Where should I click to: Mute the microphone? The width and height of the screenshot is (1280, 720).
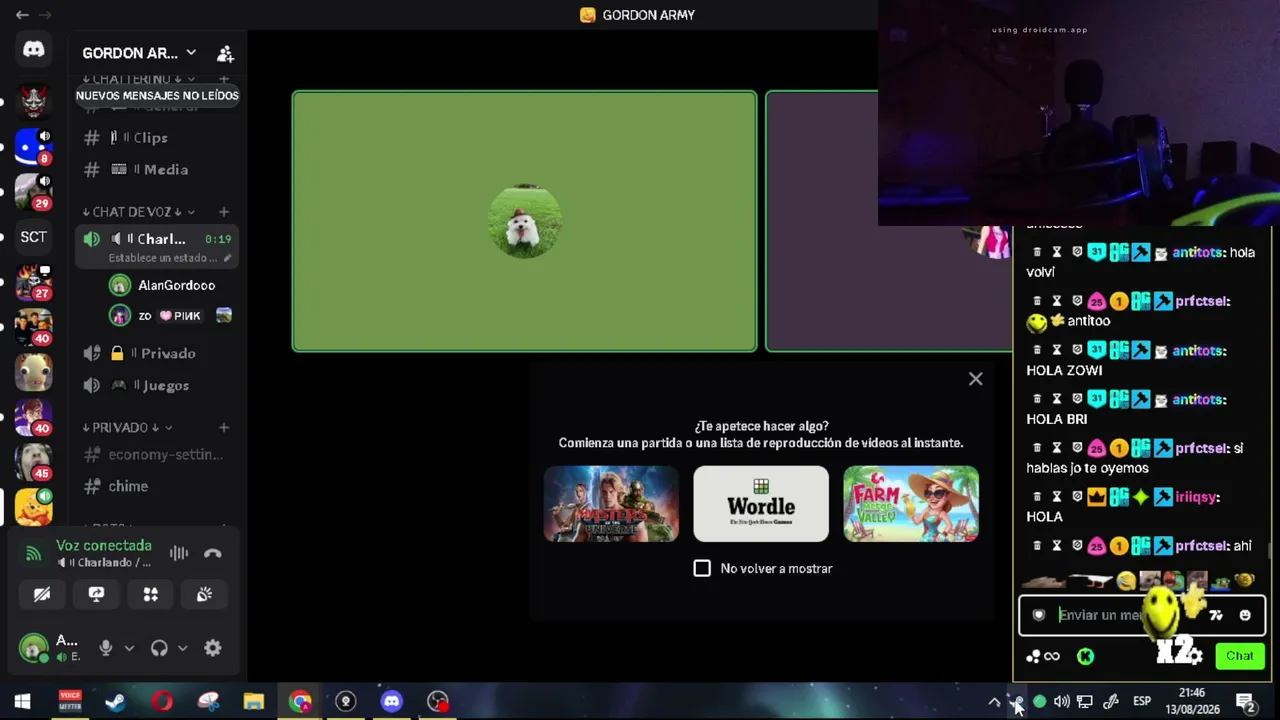[105, 648]
